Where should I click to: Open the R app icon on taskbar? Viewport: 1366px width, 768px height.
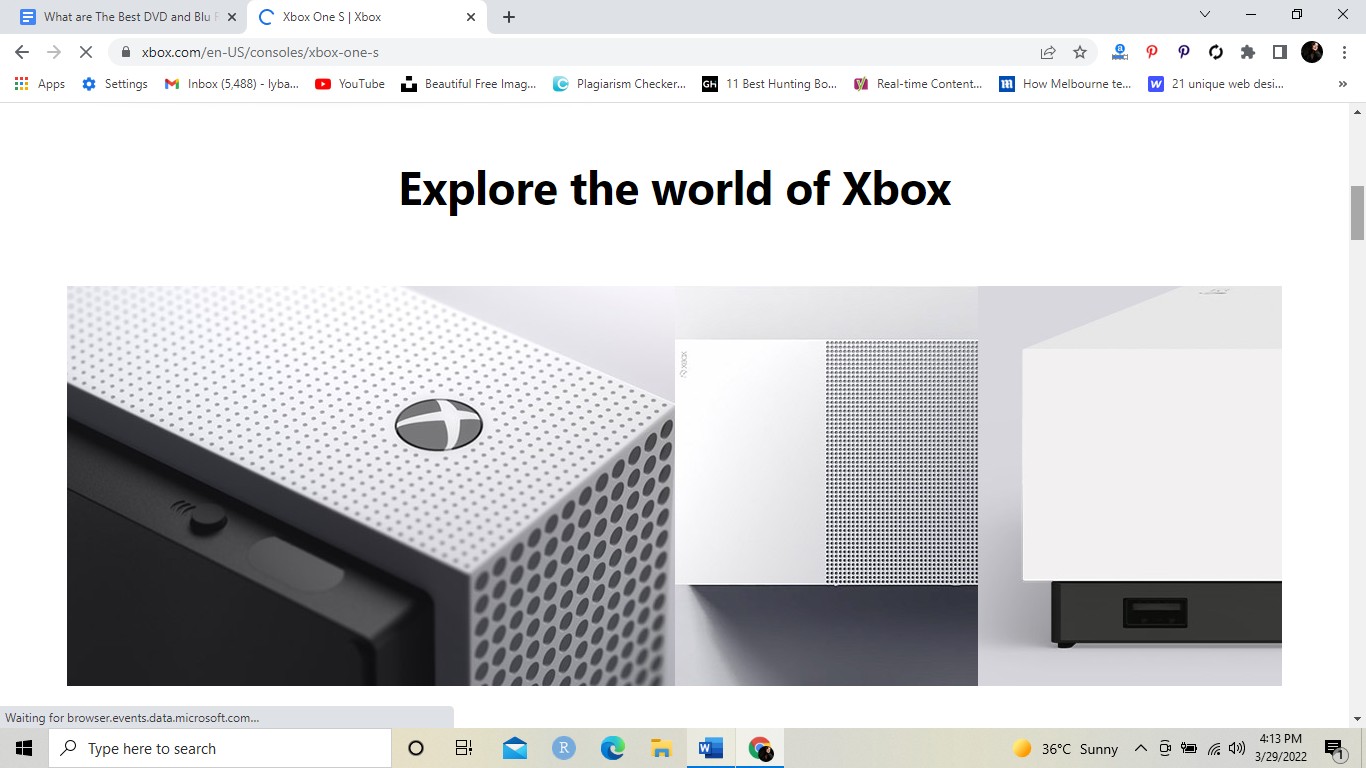pos(564,748)
